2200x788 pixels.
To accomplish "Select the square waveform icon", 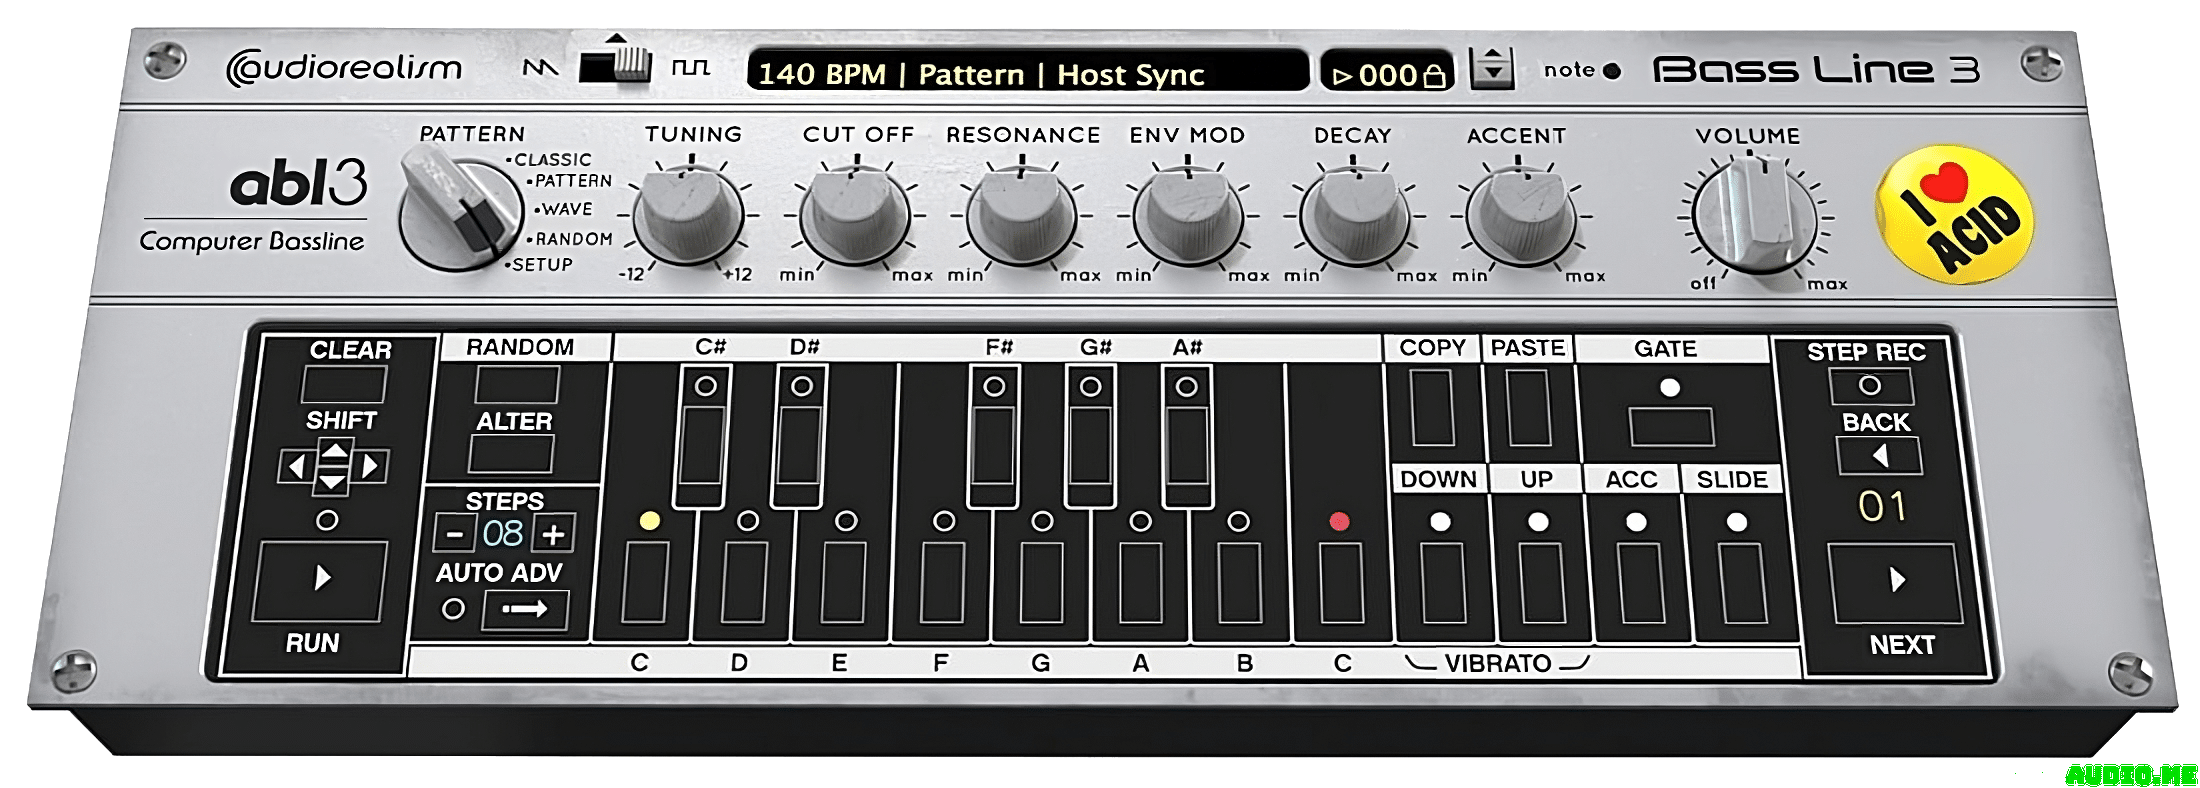I will pyautogui.click(x=690, y=68).
